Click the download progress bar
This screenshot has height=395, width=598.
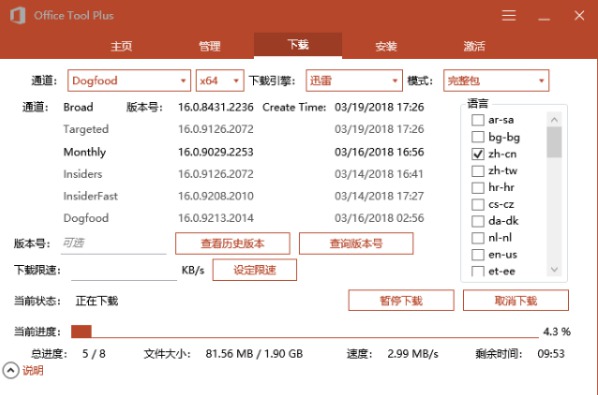click(305, 331)
